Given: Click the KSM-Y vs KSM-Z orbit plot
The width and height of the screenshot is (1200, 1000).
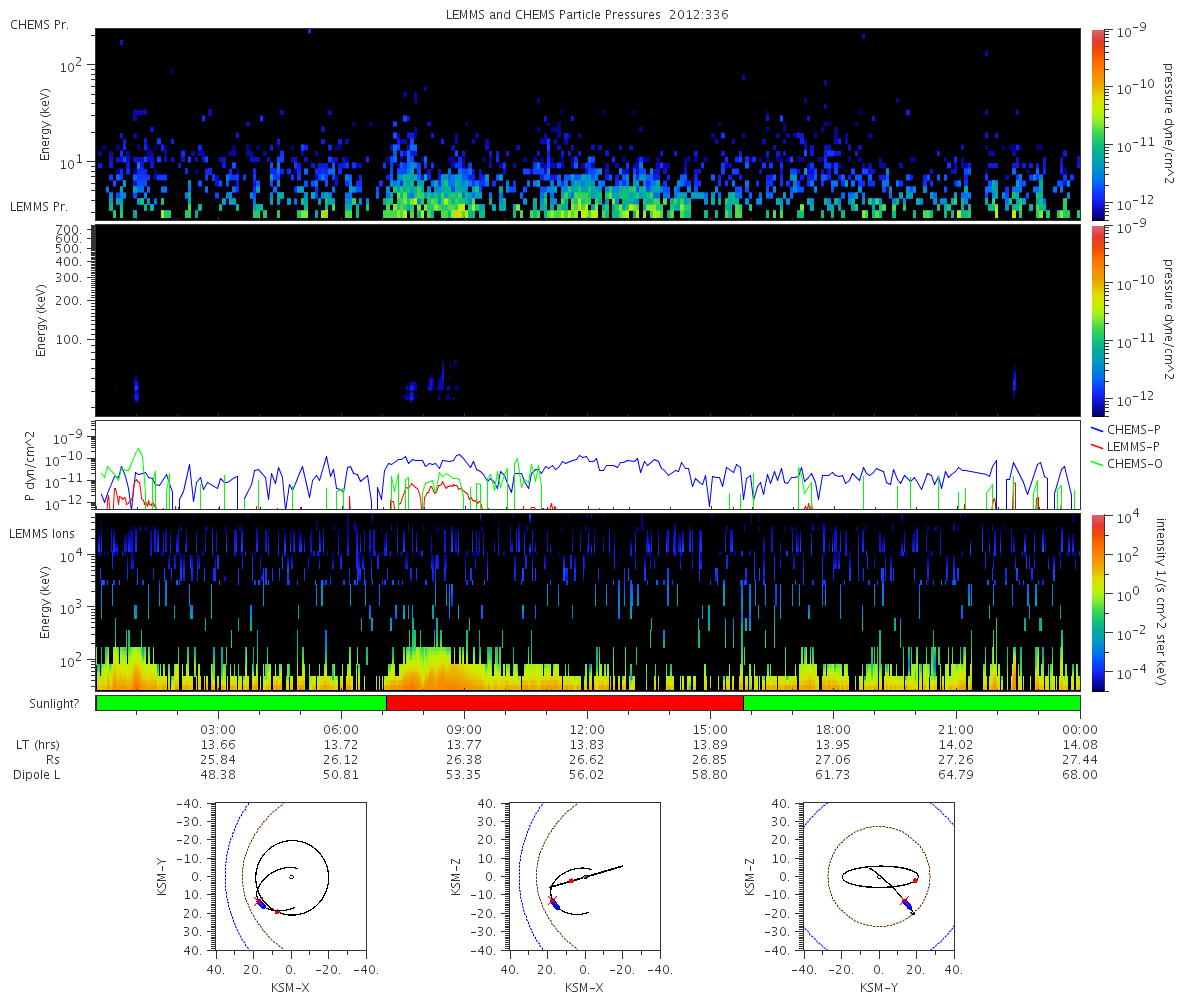Looking at the screenshot, I should point(878,875).
